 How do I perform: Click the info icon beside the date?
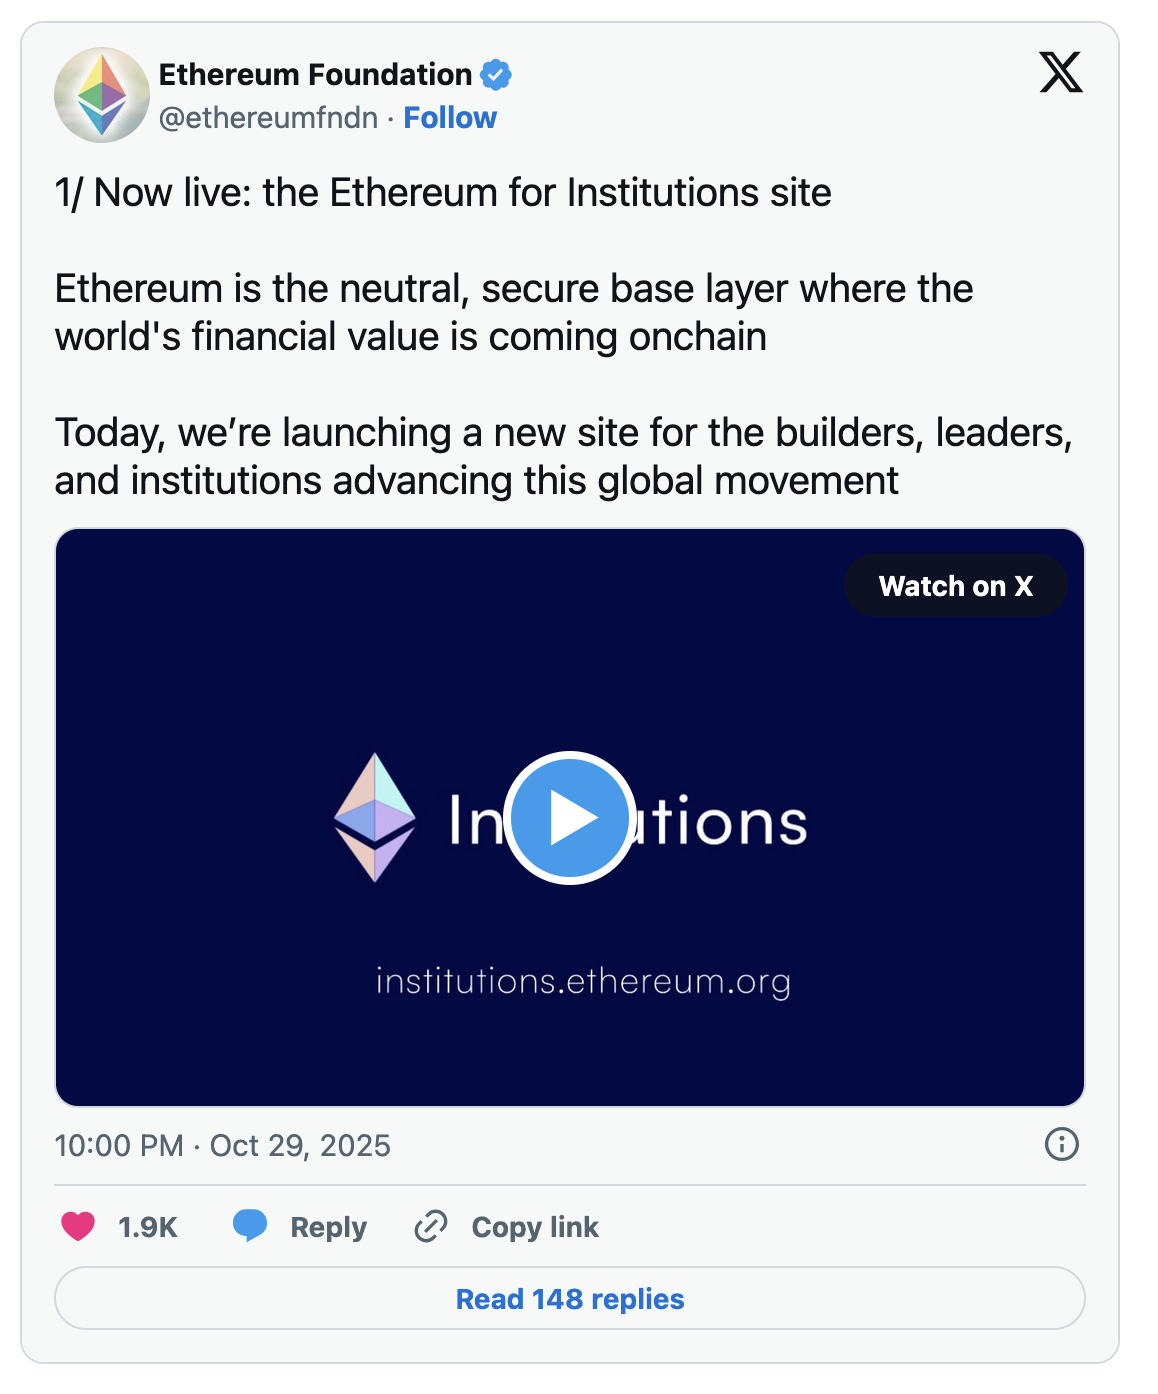click(1061, 1144)
